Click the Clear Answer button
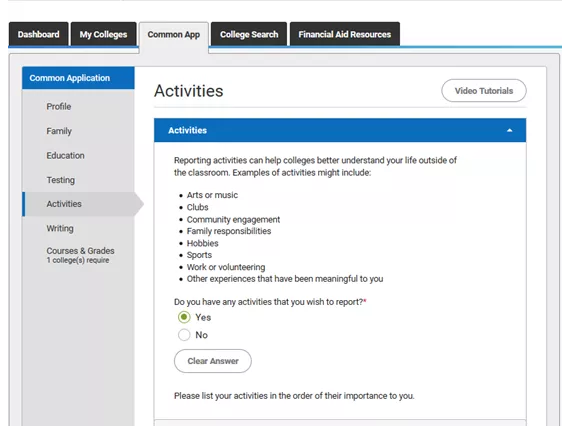The height and width of the screenshot is (436, 573). (213, 361)
